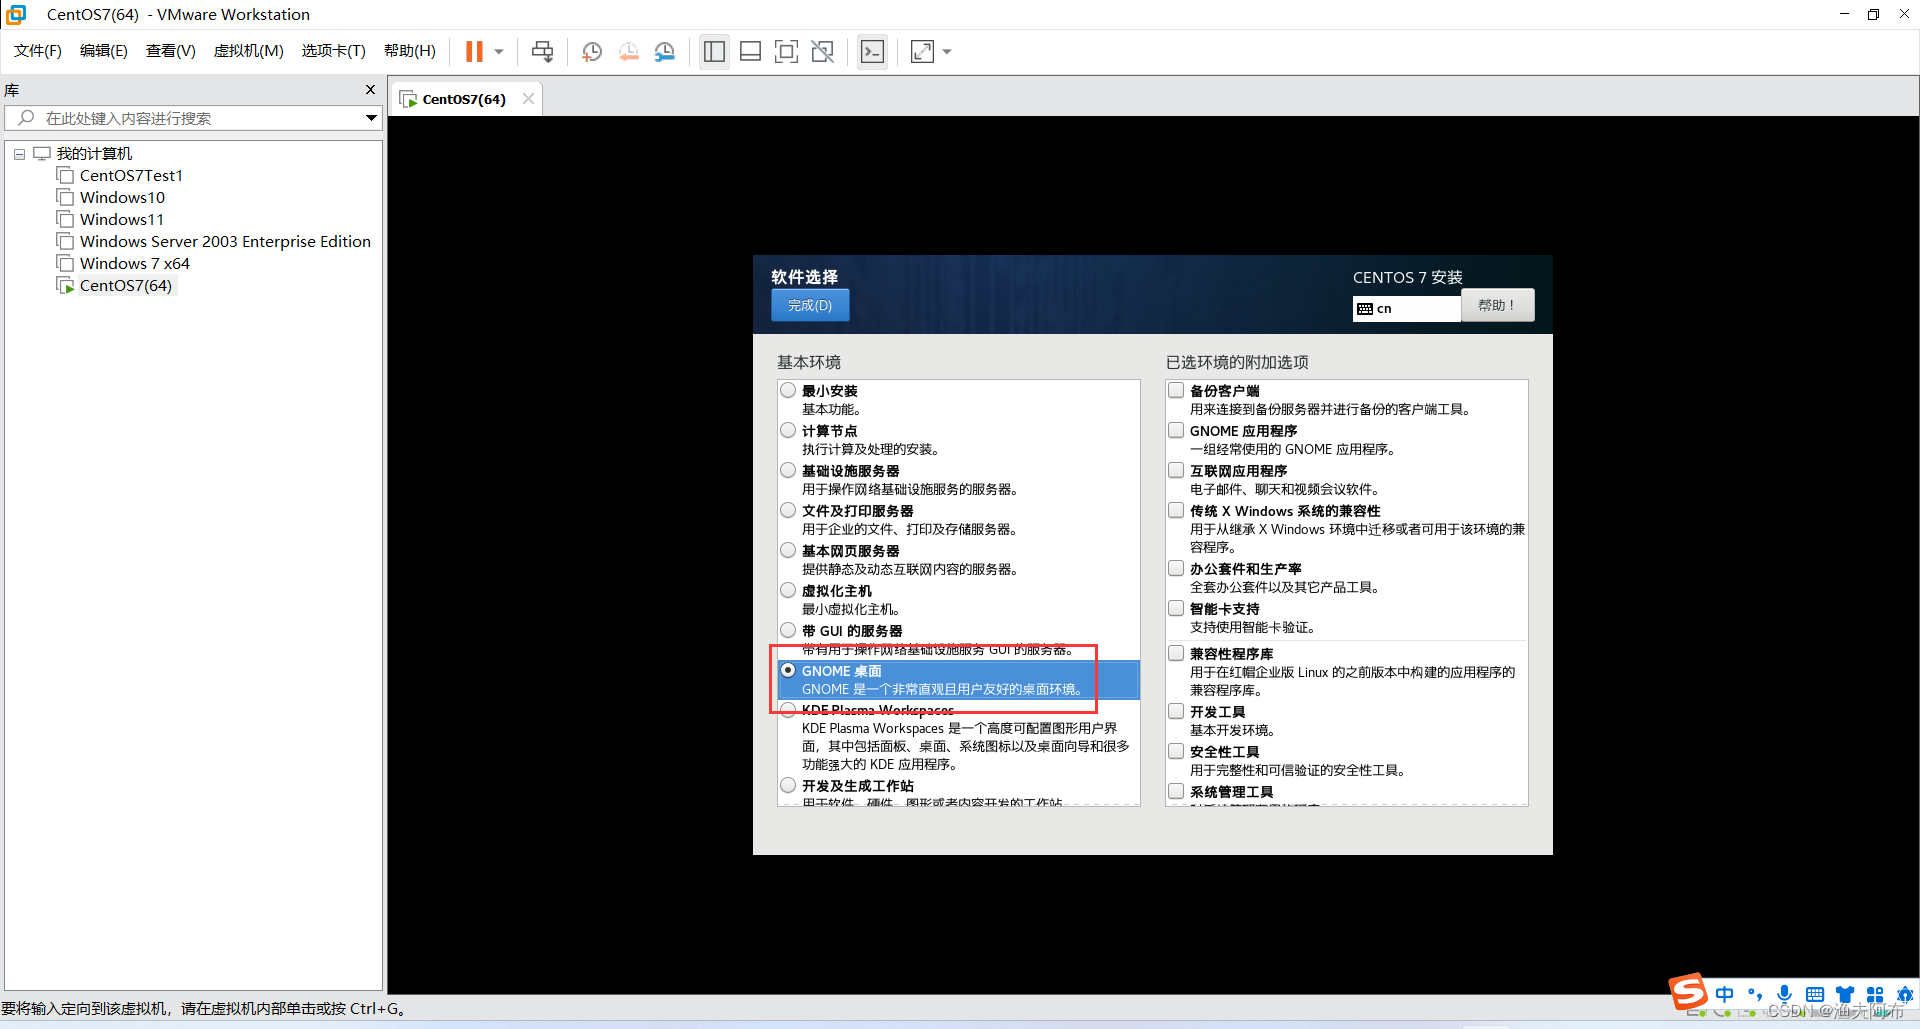Screen dimensions: 1920x1029
Task: Check the 兼容性程序库 checkbox
Action: pyautogui.click(x=1176, y=654)
